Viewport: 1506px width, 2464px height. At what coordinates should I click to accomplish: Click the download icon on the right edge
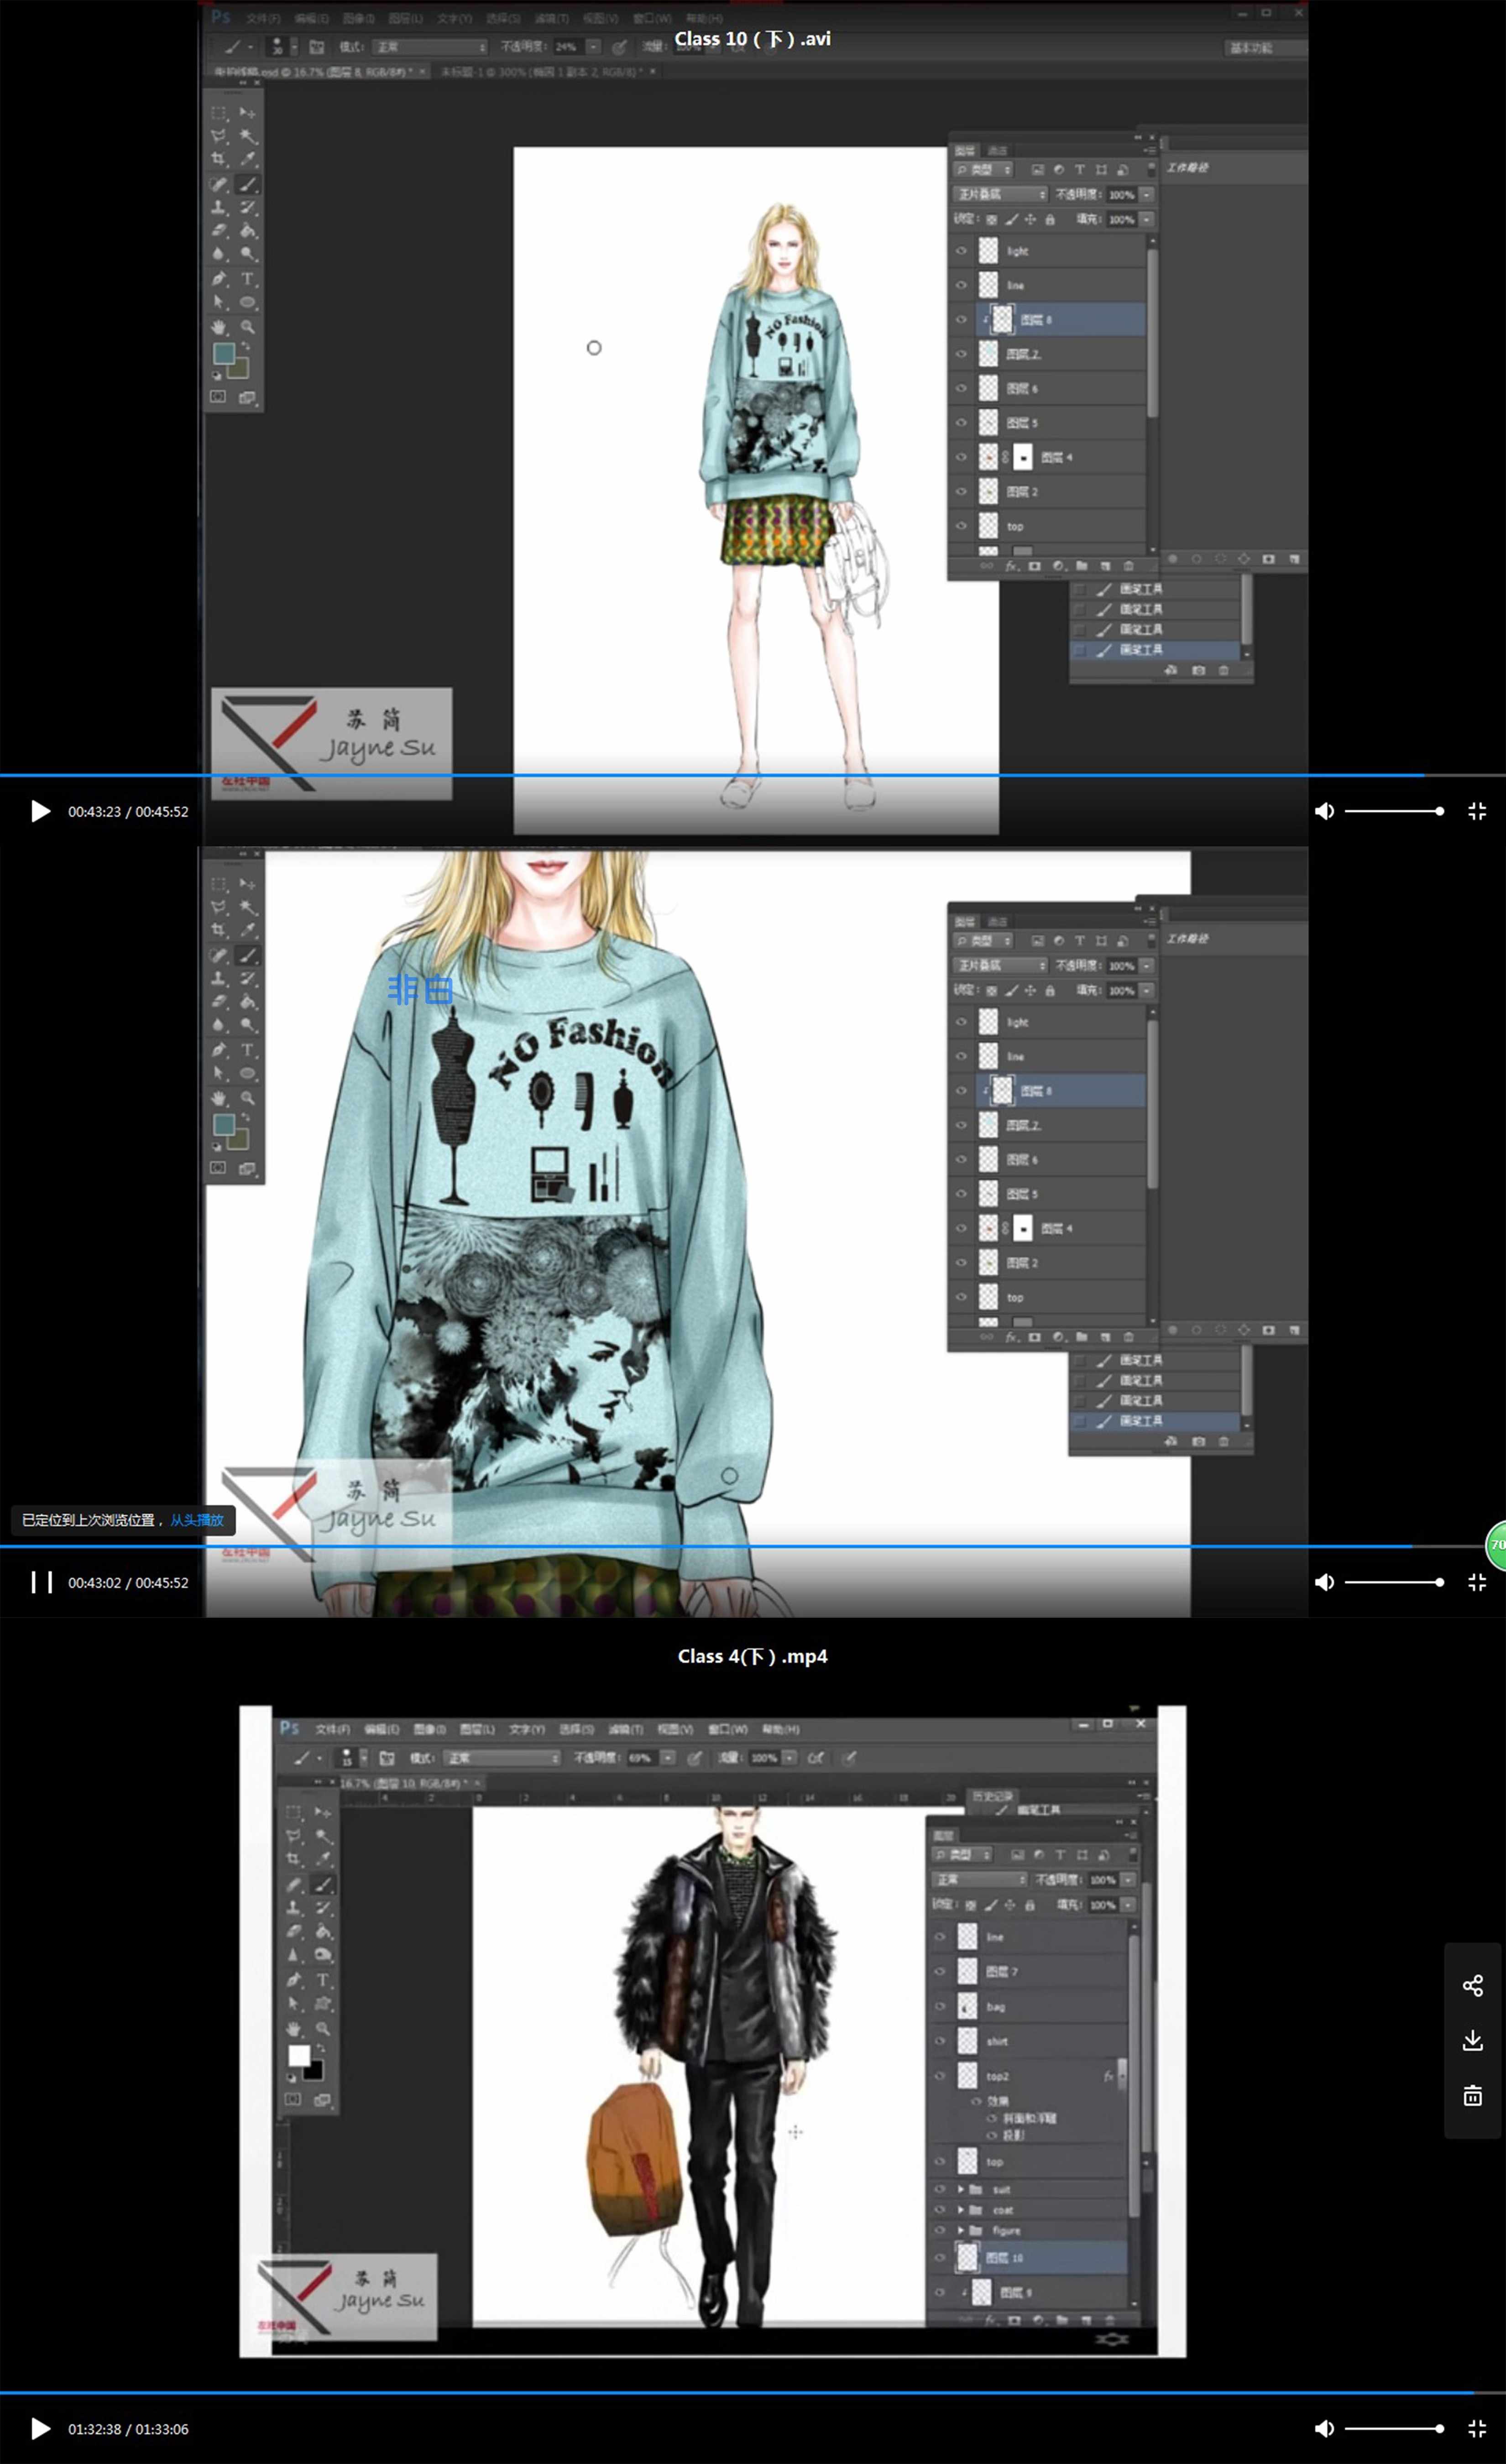click(1473, 2040)
